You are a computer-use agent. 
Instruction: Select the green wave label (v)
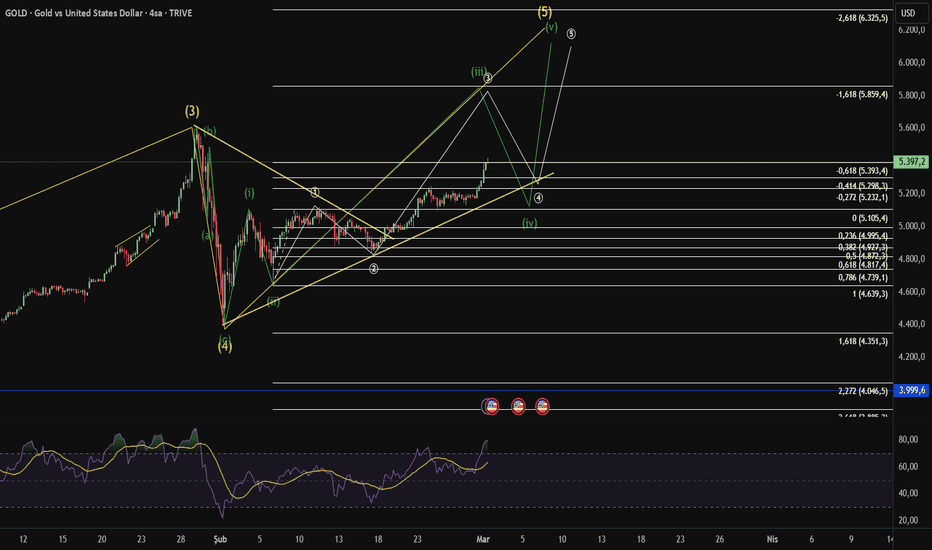[552, 27]
